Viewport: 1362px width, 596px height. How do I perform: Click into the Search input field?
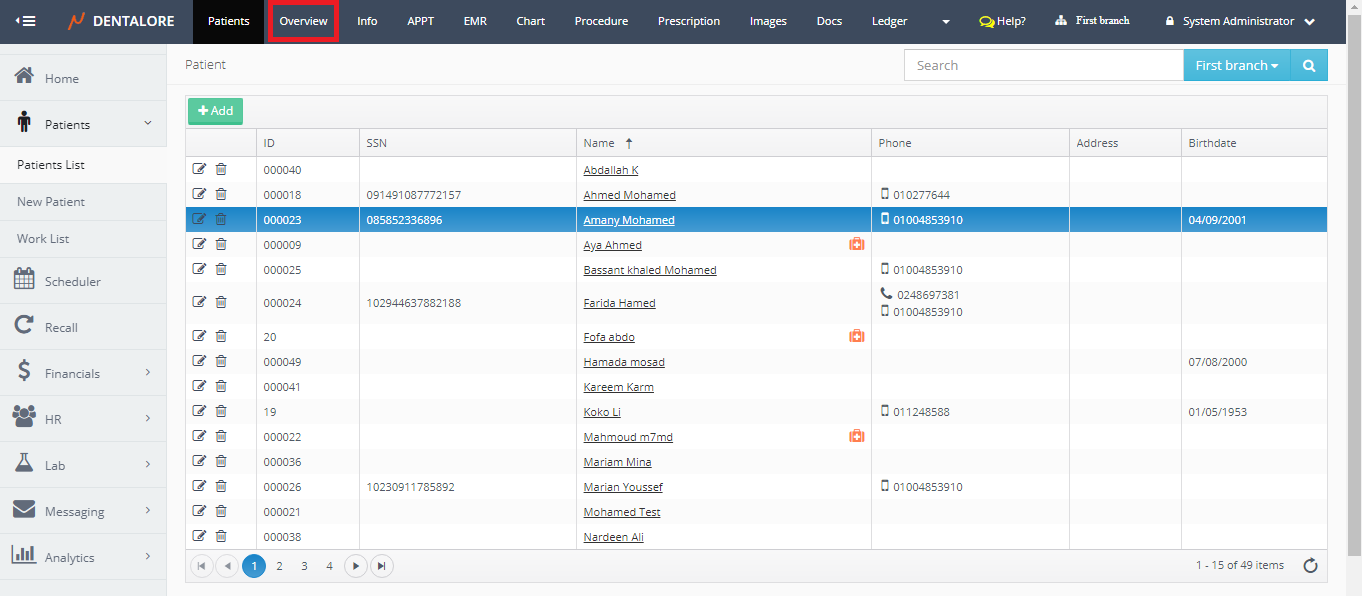pos(1043,65)
